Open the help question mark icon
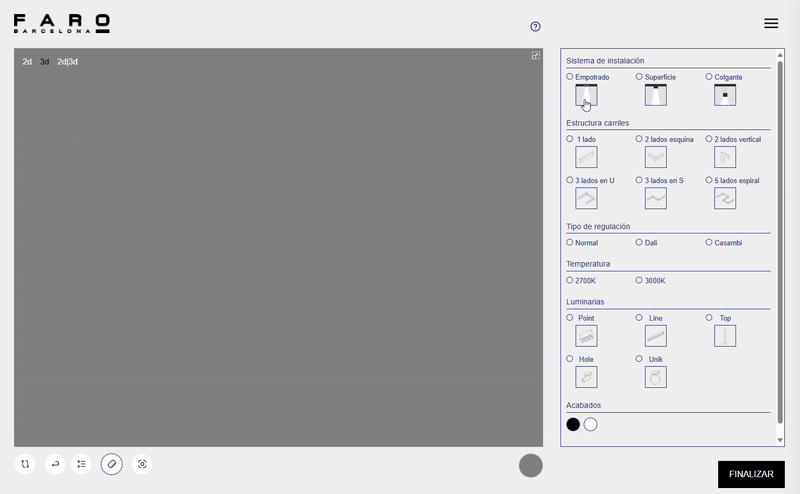 [x=536, y=27]
